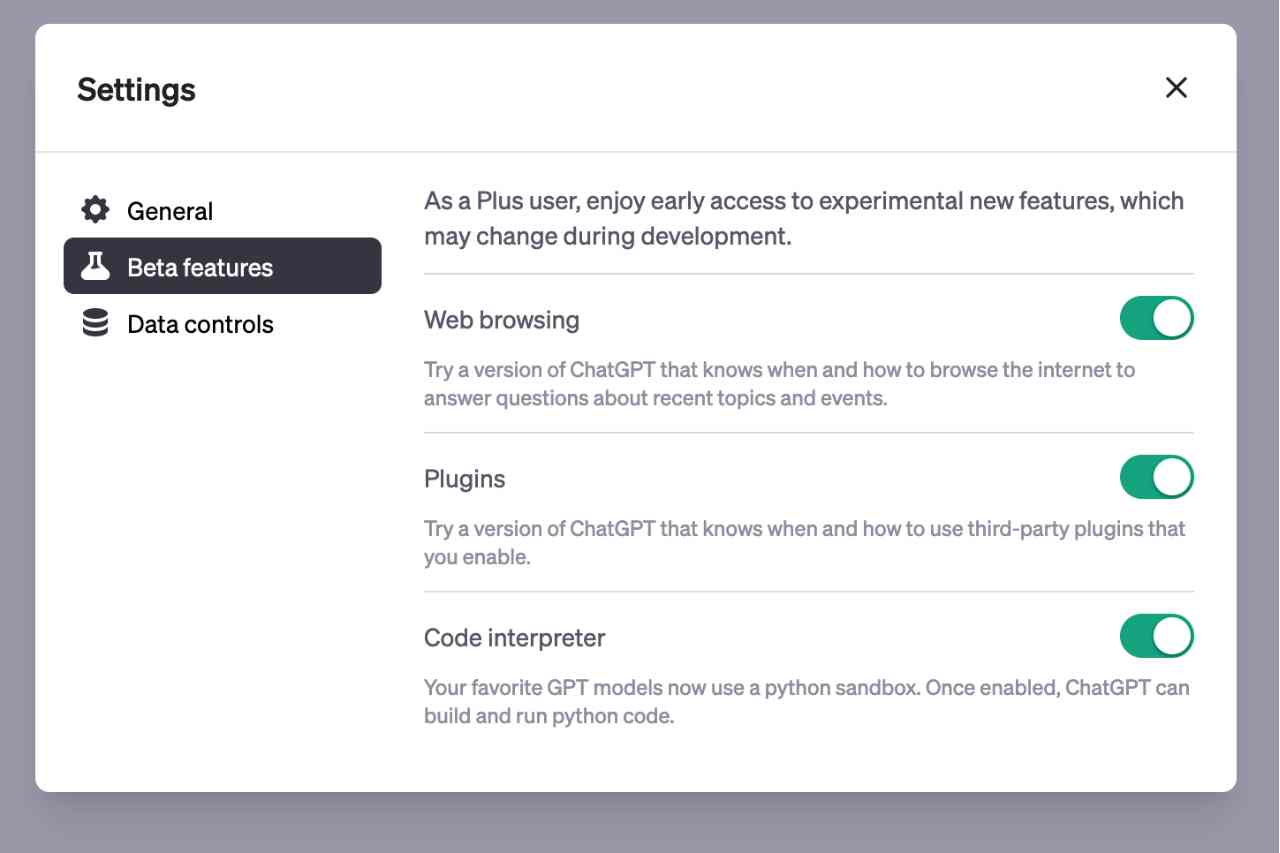The image size is (1280, 853).
Task: Click the Settings dialog title
Action: pyautogui.click(x=135, y=89)
